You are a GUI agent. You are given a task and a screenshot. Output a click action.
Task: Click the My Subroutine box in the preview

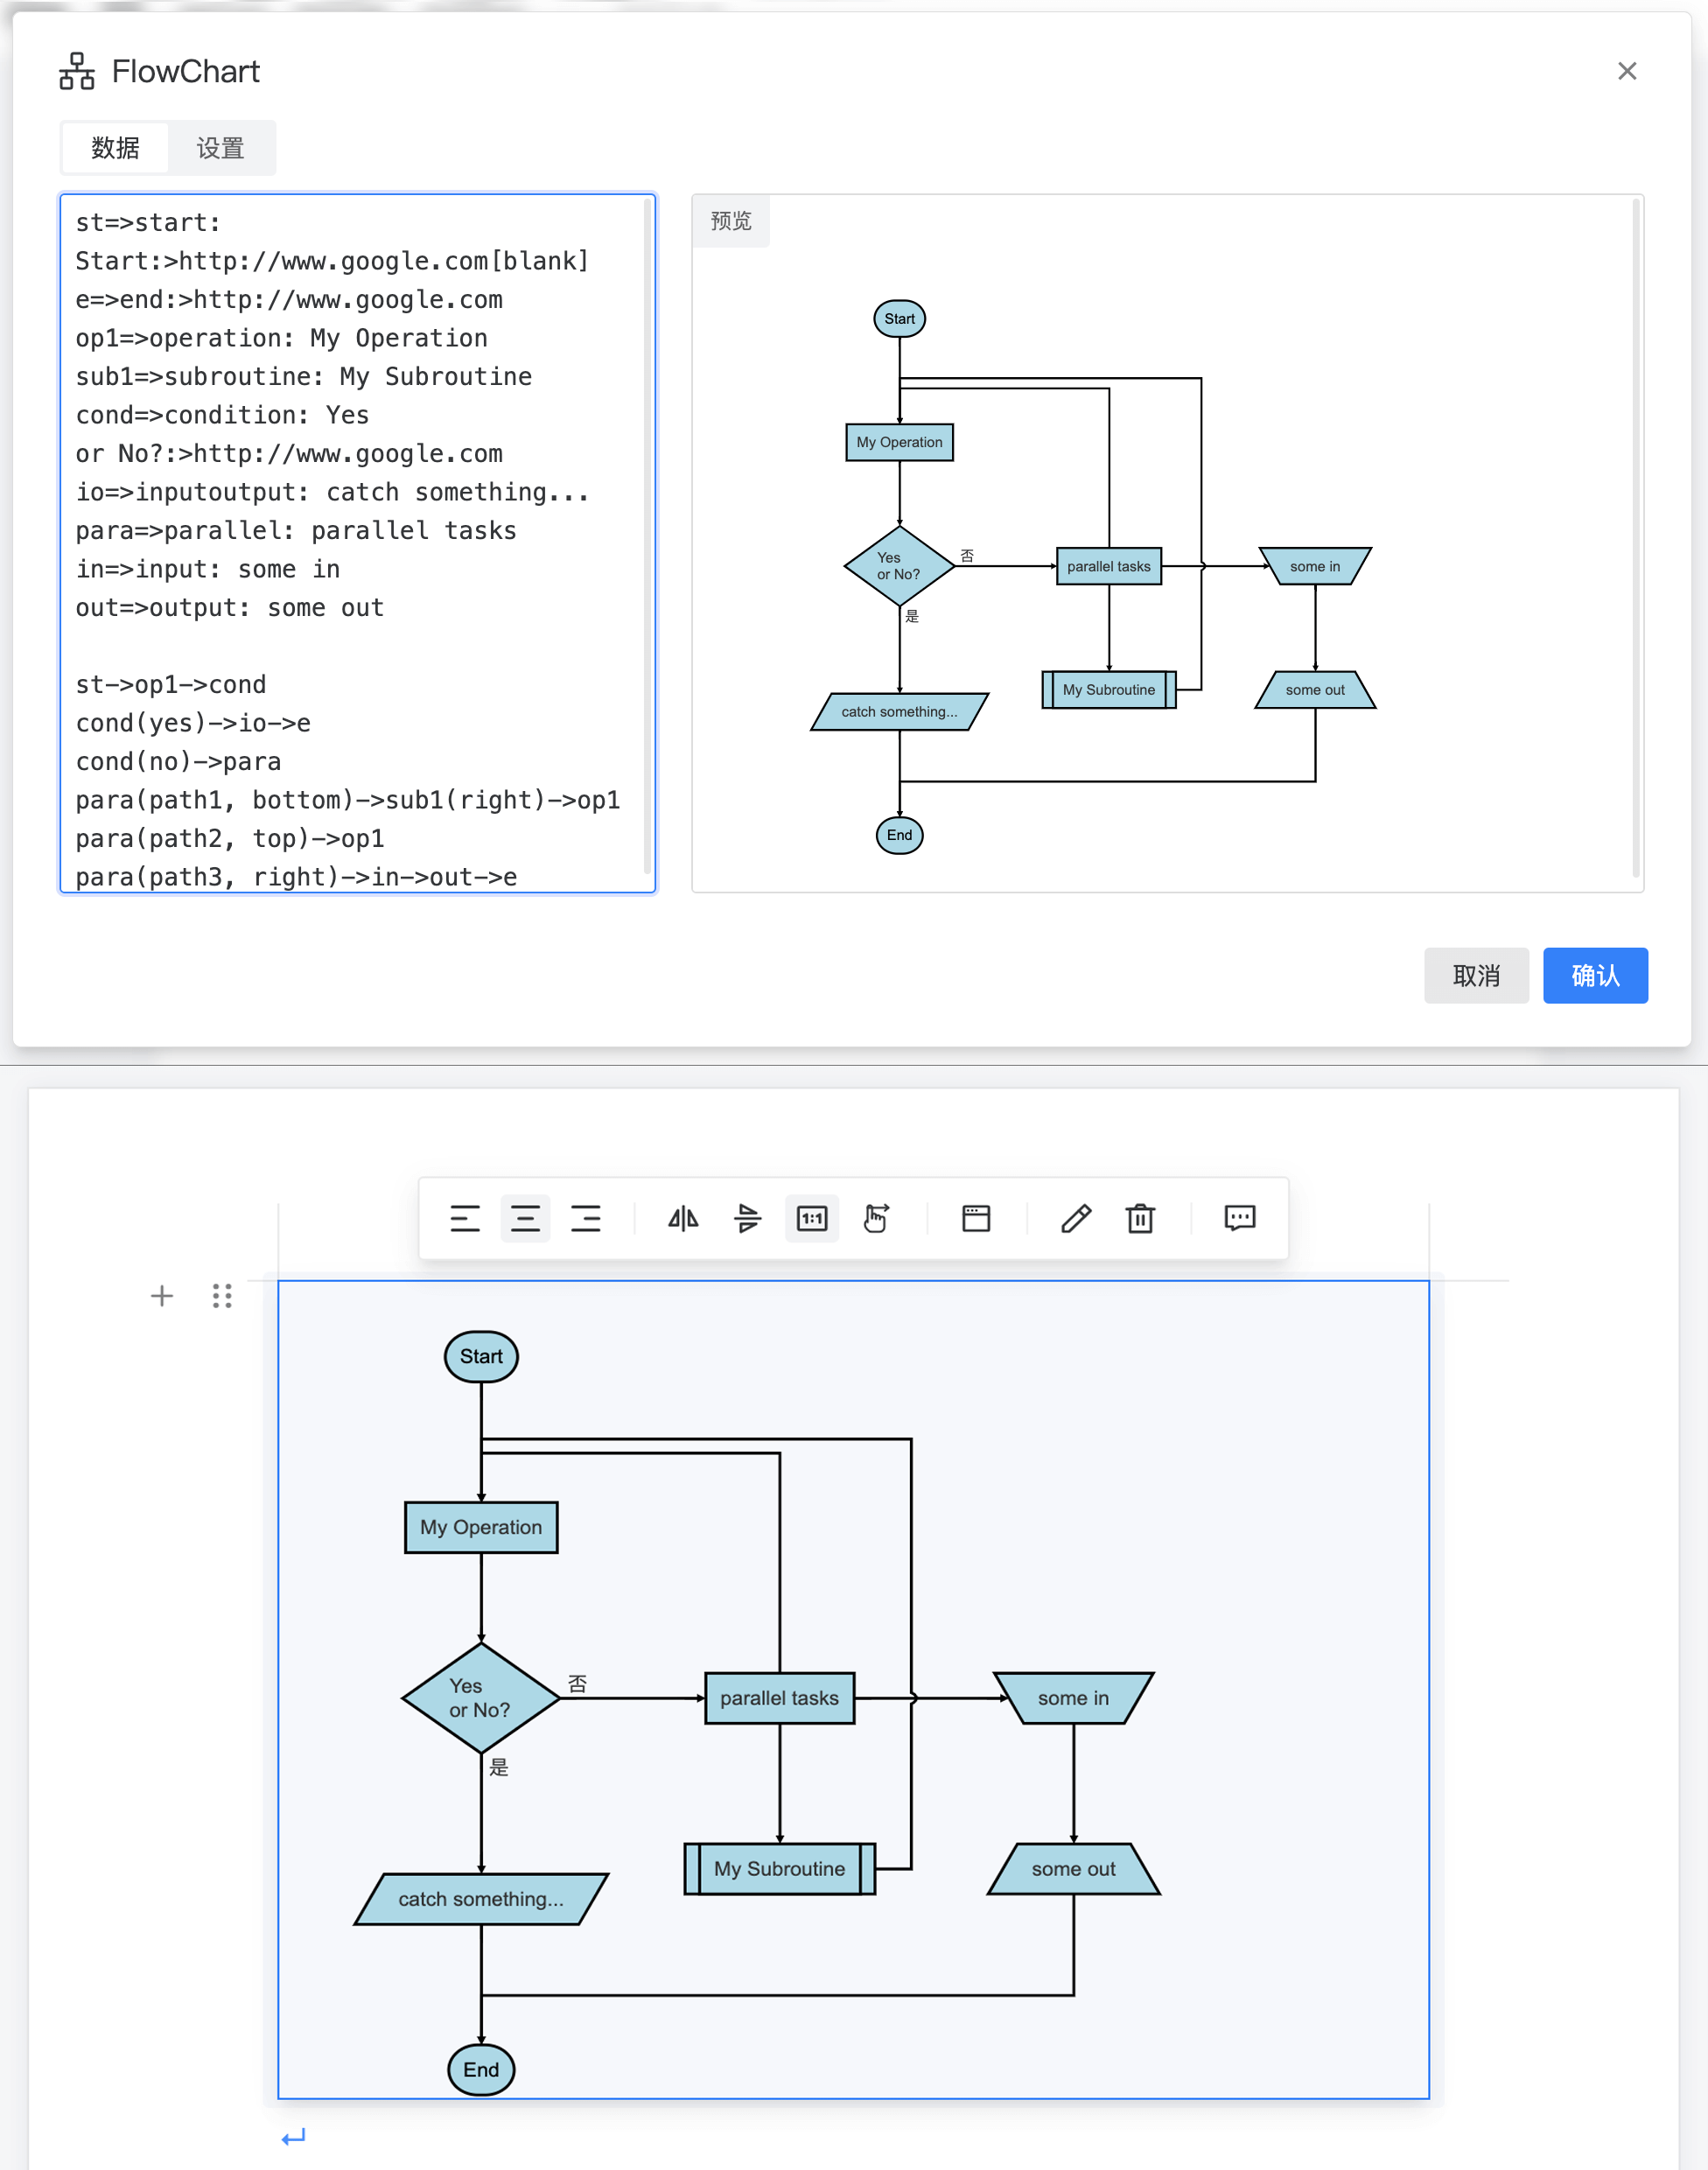coord(1109,690)
